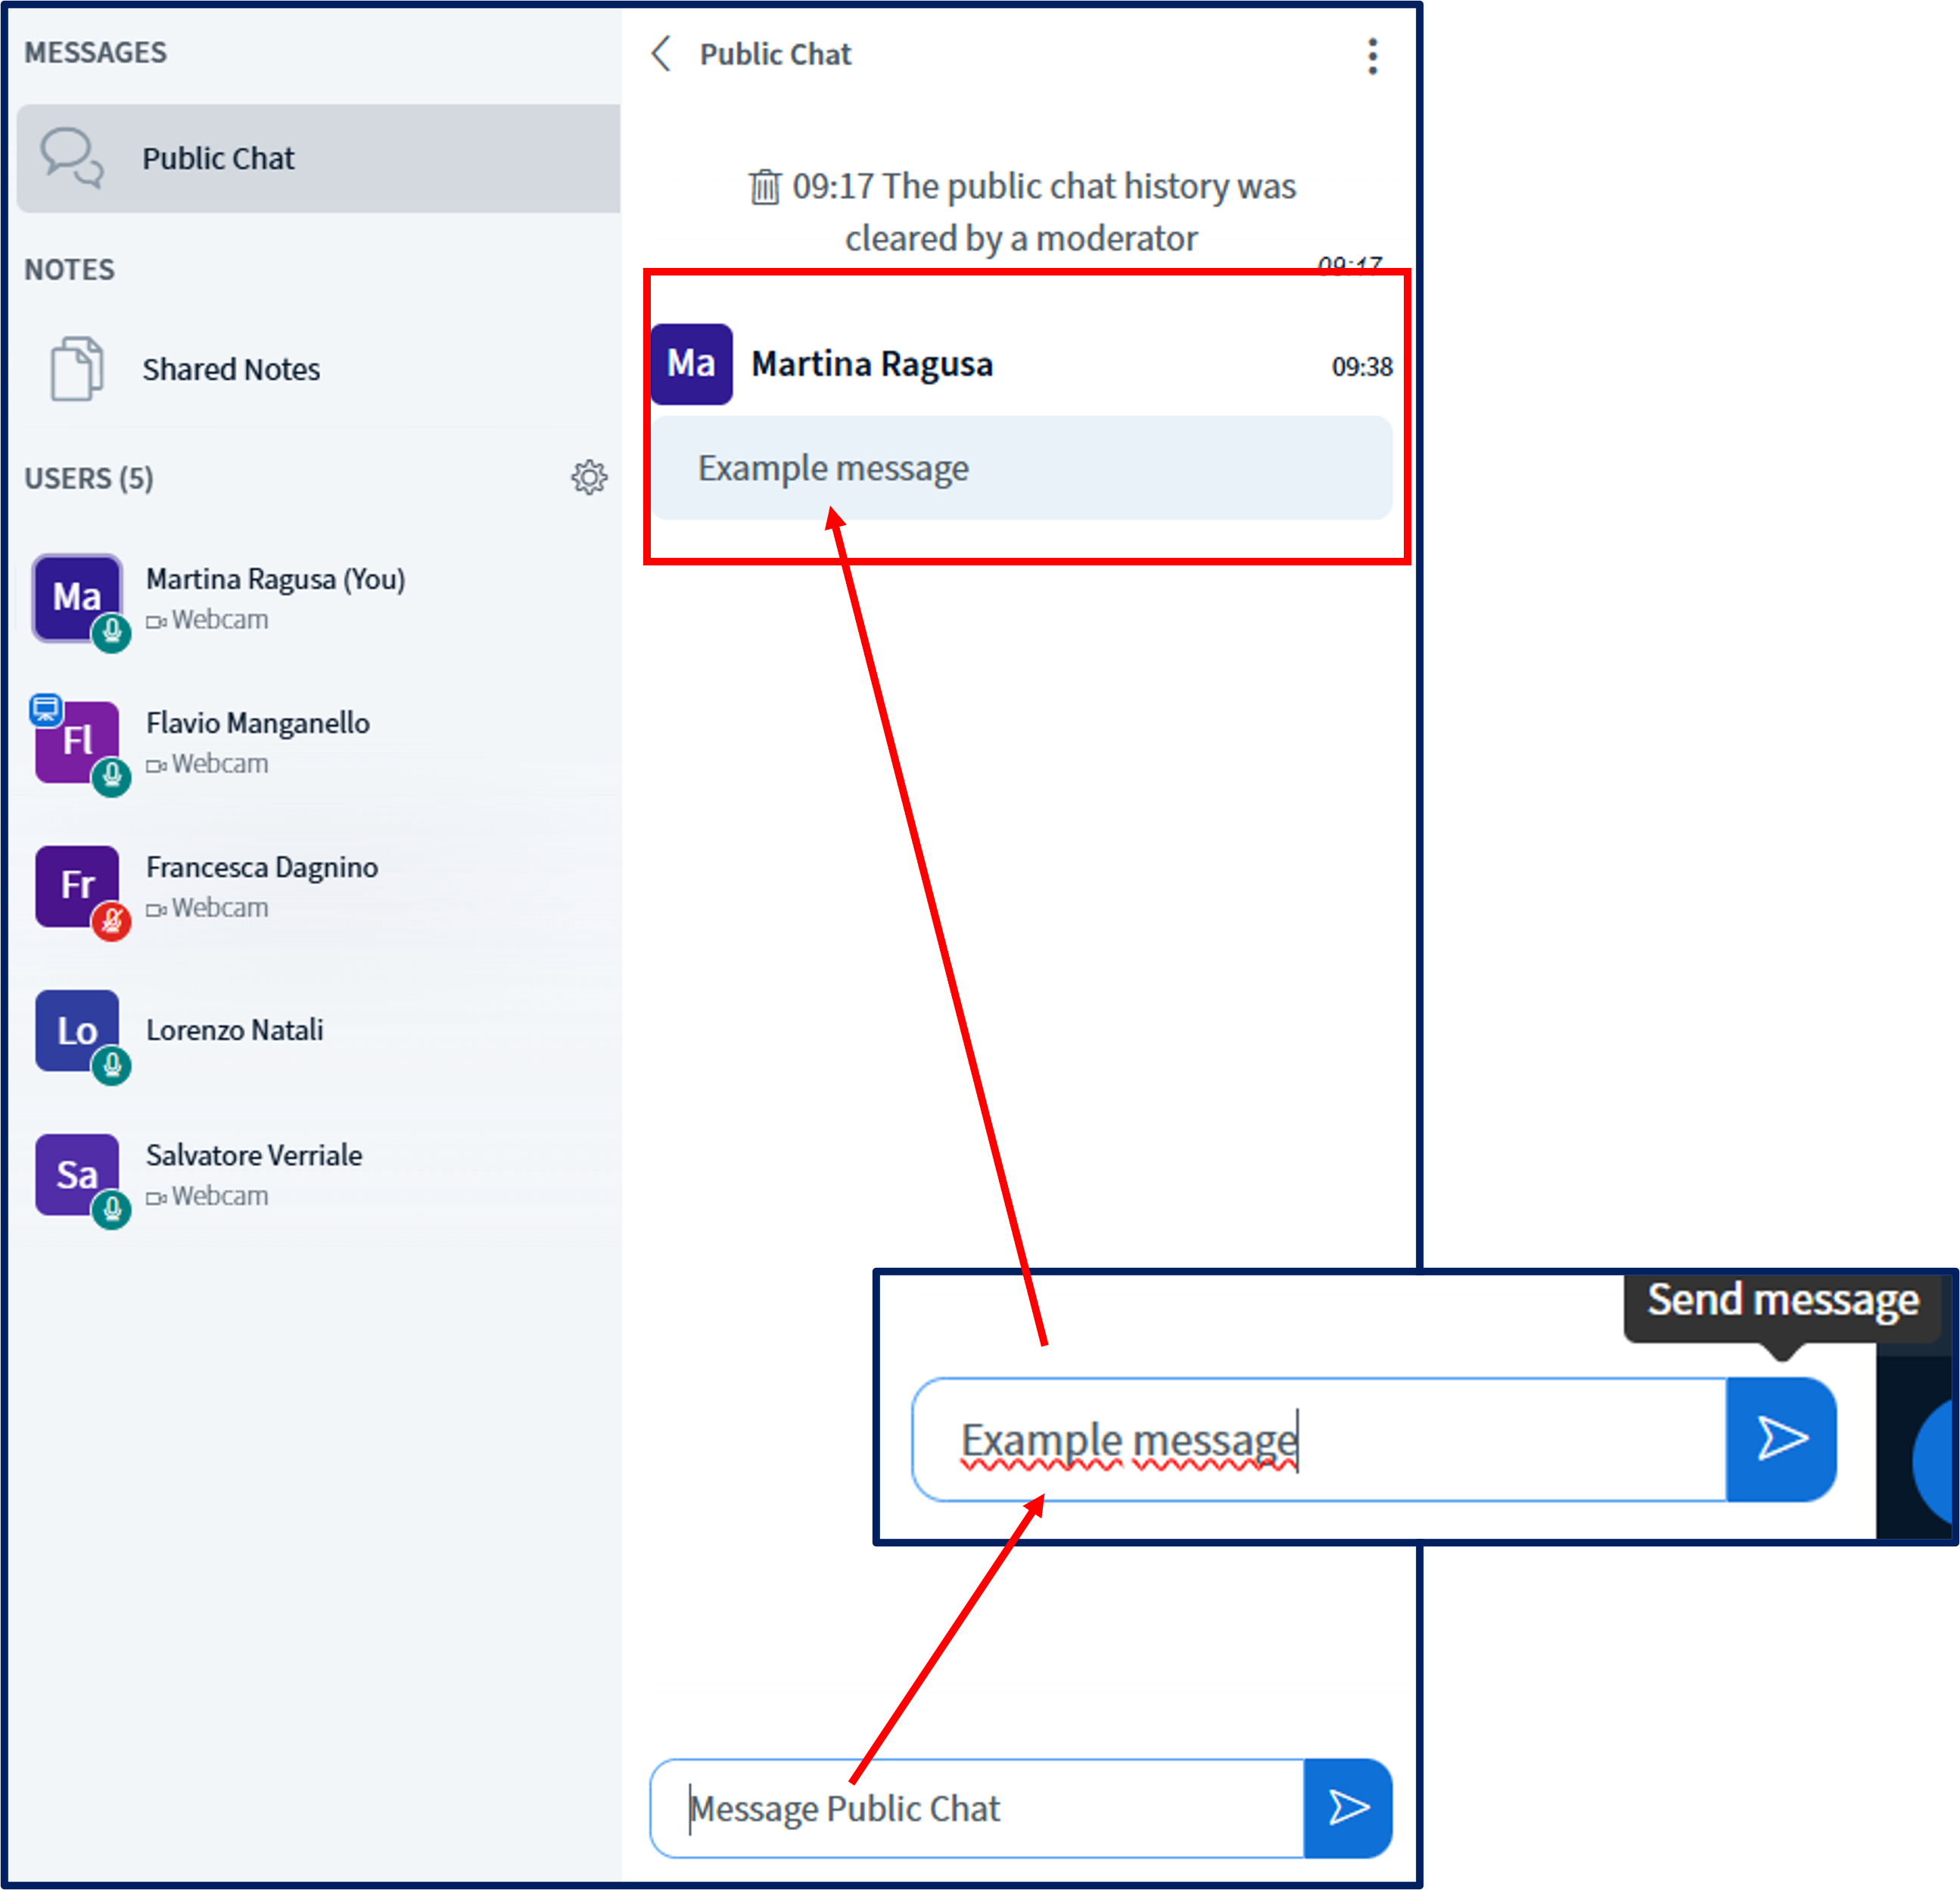Click Salvatore Verriale's microphone badge
The height and width of the screenshot is (1890, 1960).
point(112,1210)
